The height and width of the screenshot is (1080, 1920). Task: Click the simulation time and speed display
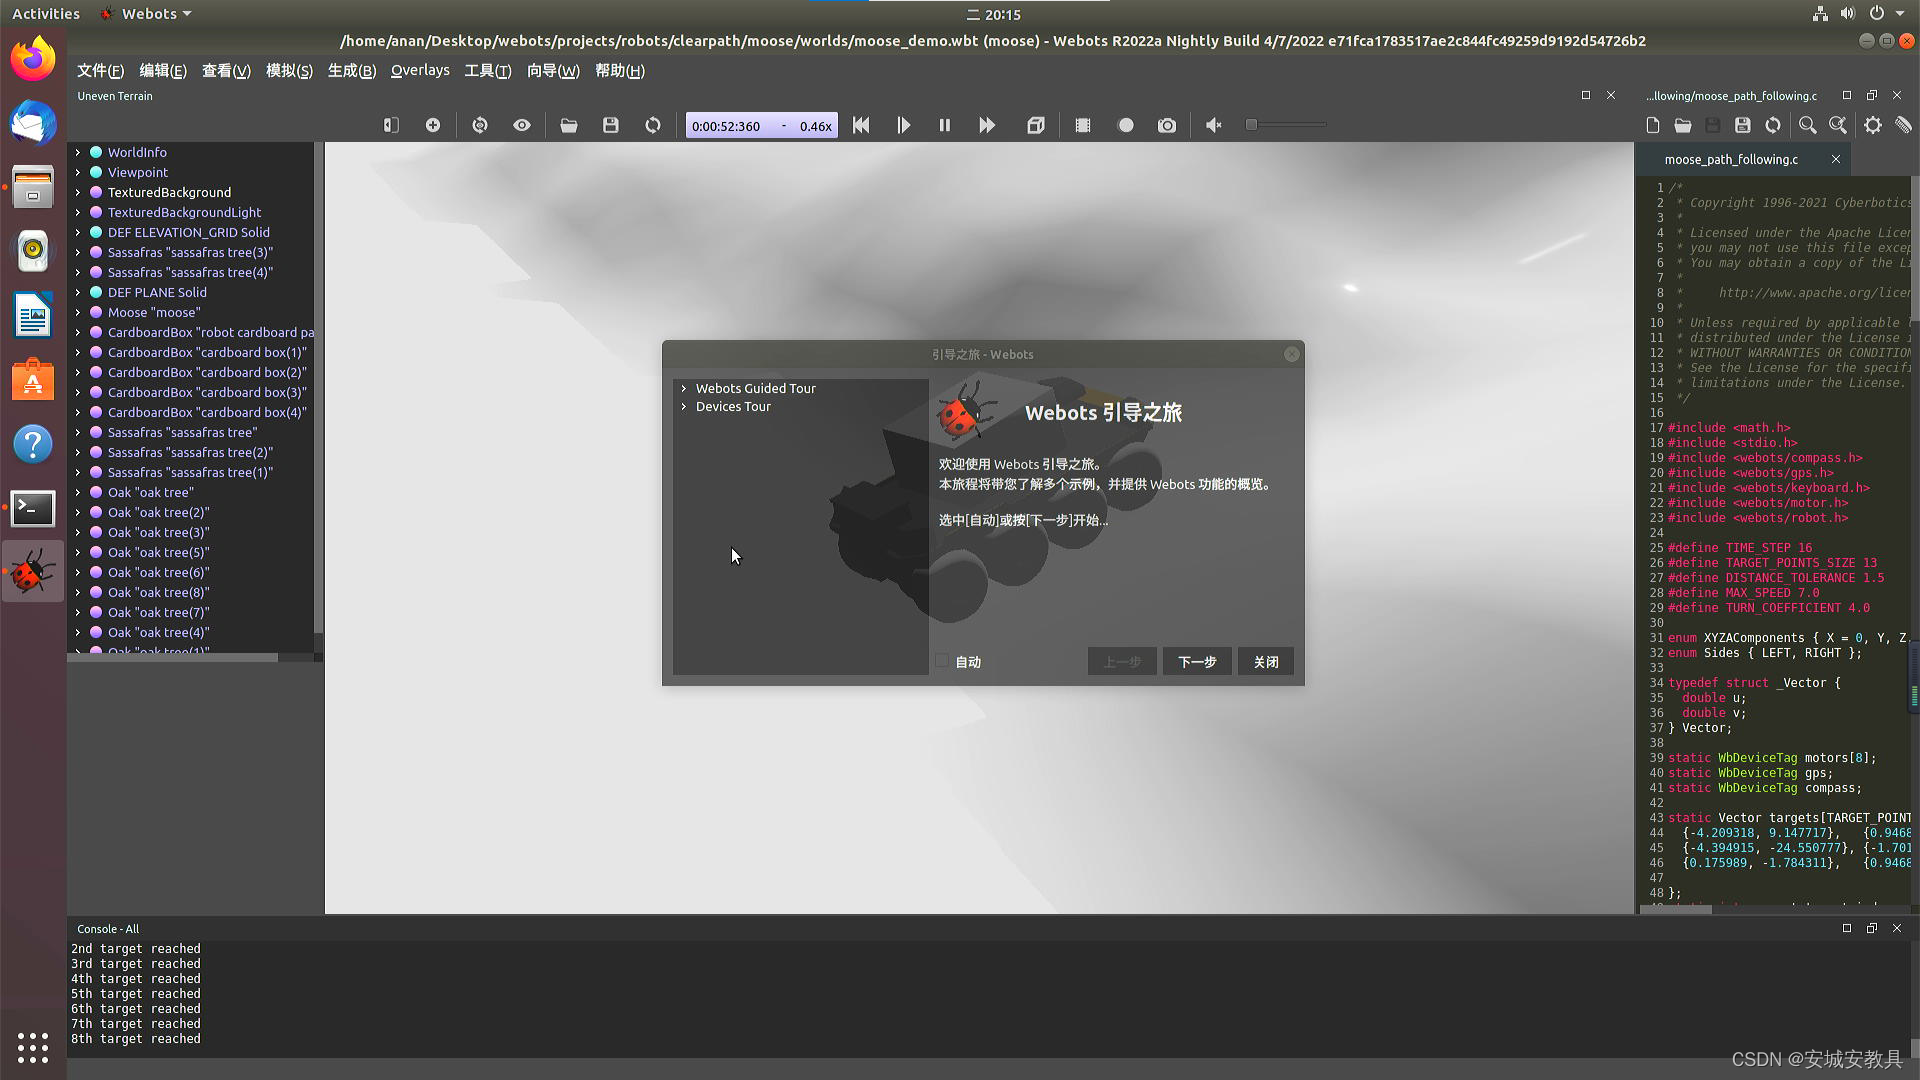click(762, 126)
